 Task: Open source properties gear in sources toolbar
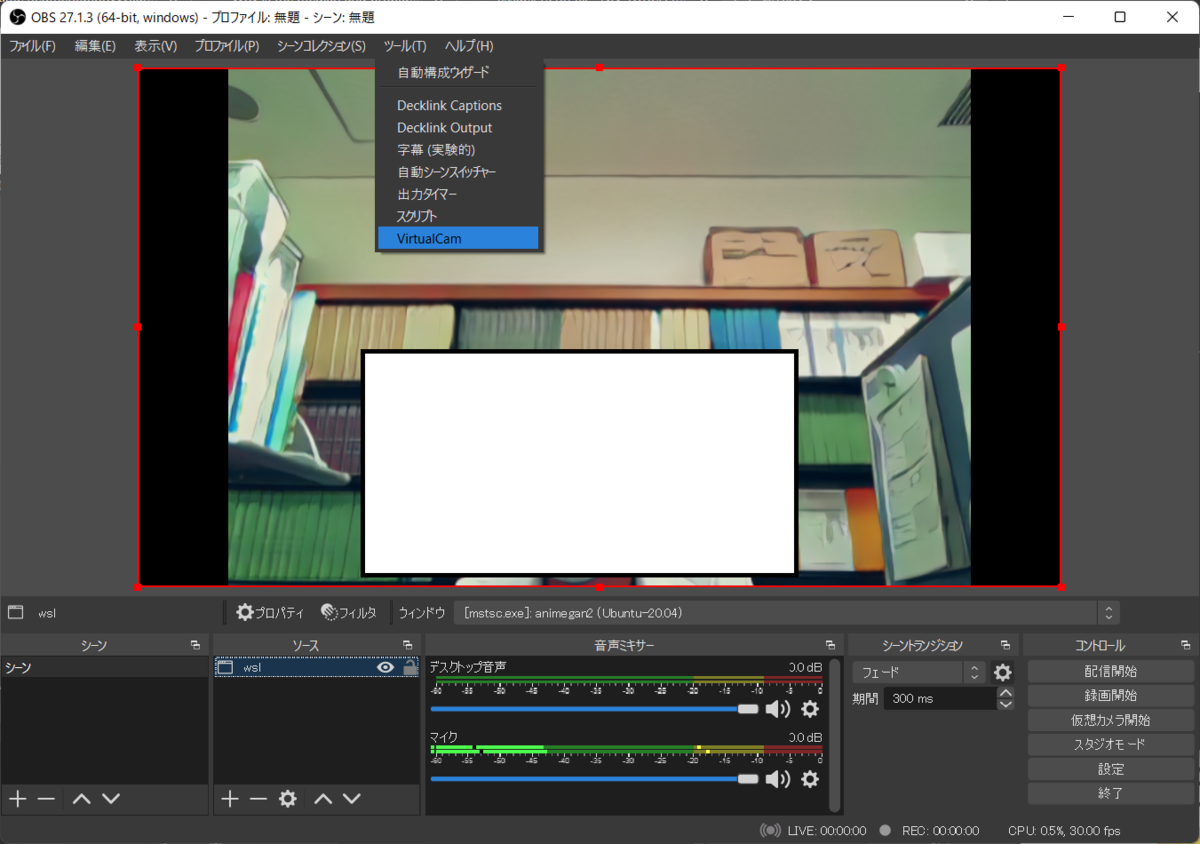point(288,798)
